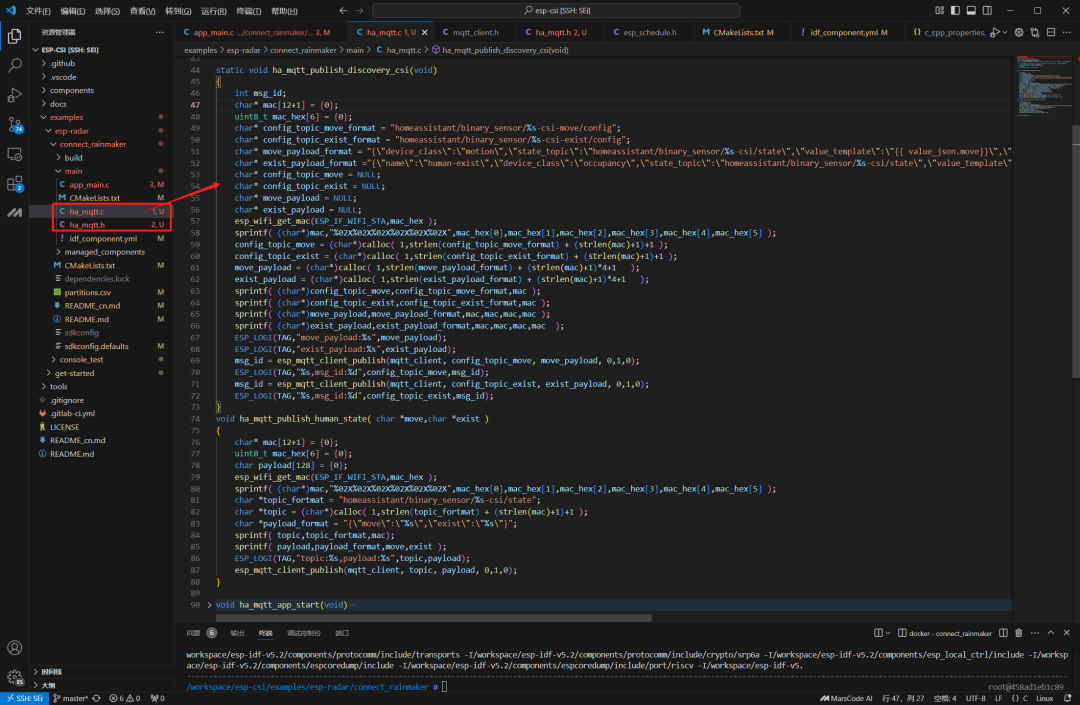The height and width of the screenshot is (705, 1080).
Task: Open the Manage gear in activity bar
Action: [15, 677]
